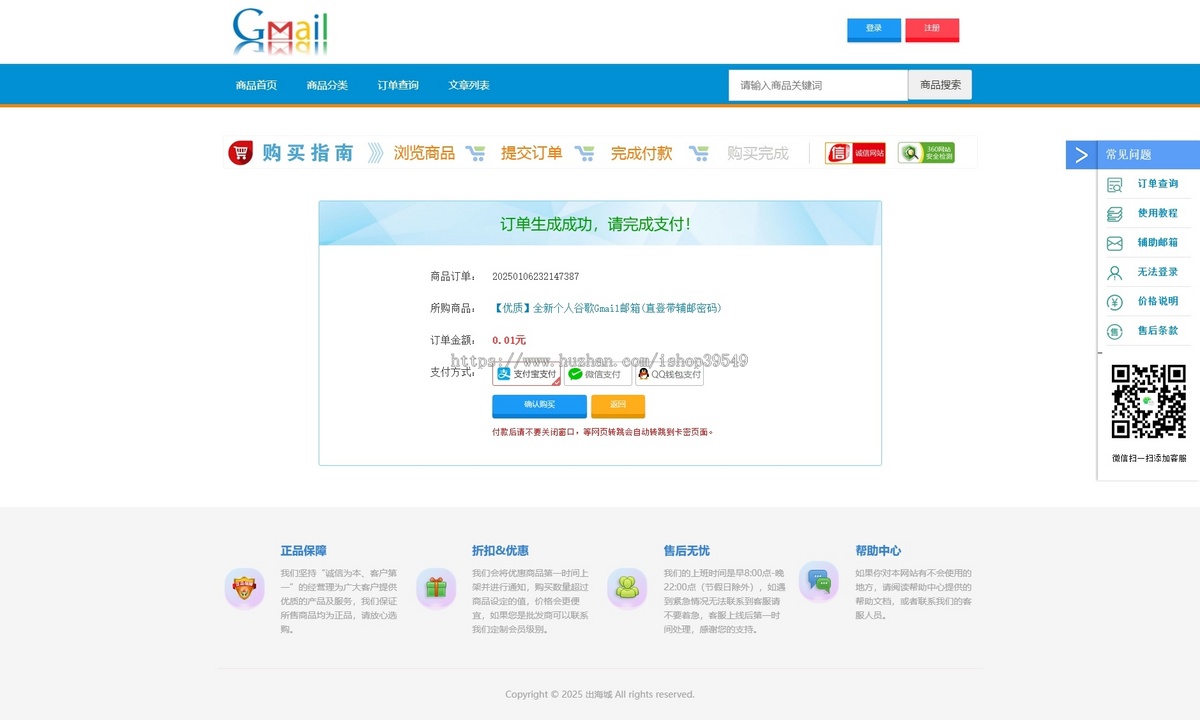Viewport: 1200px width, 720px height.
Task: Click the 折扣&优惠 gift icon
Action: pyautogui.click(x=436, y=588)
